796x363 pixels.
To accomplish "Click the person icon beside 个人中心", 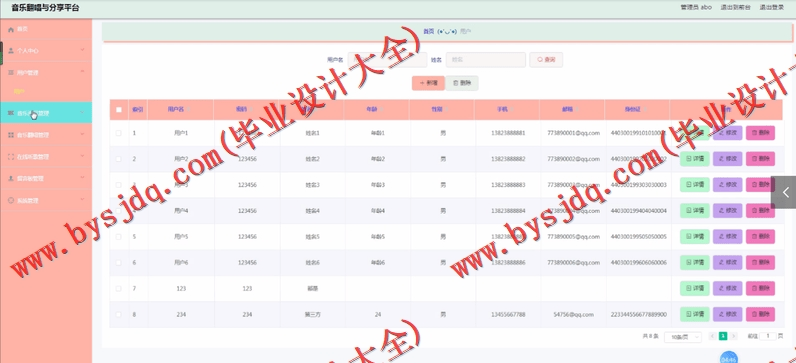I will click(11, 51).
